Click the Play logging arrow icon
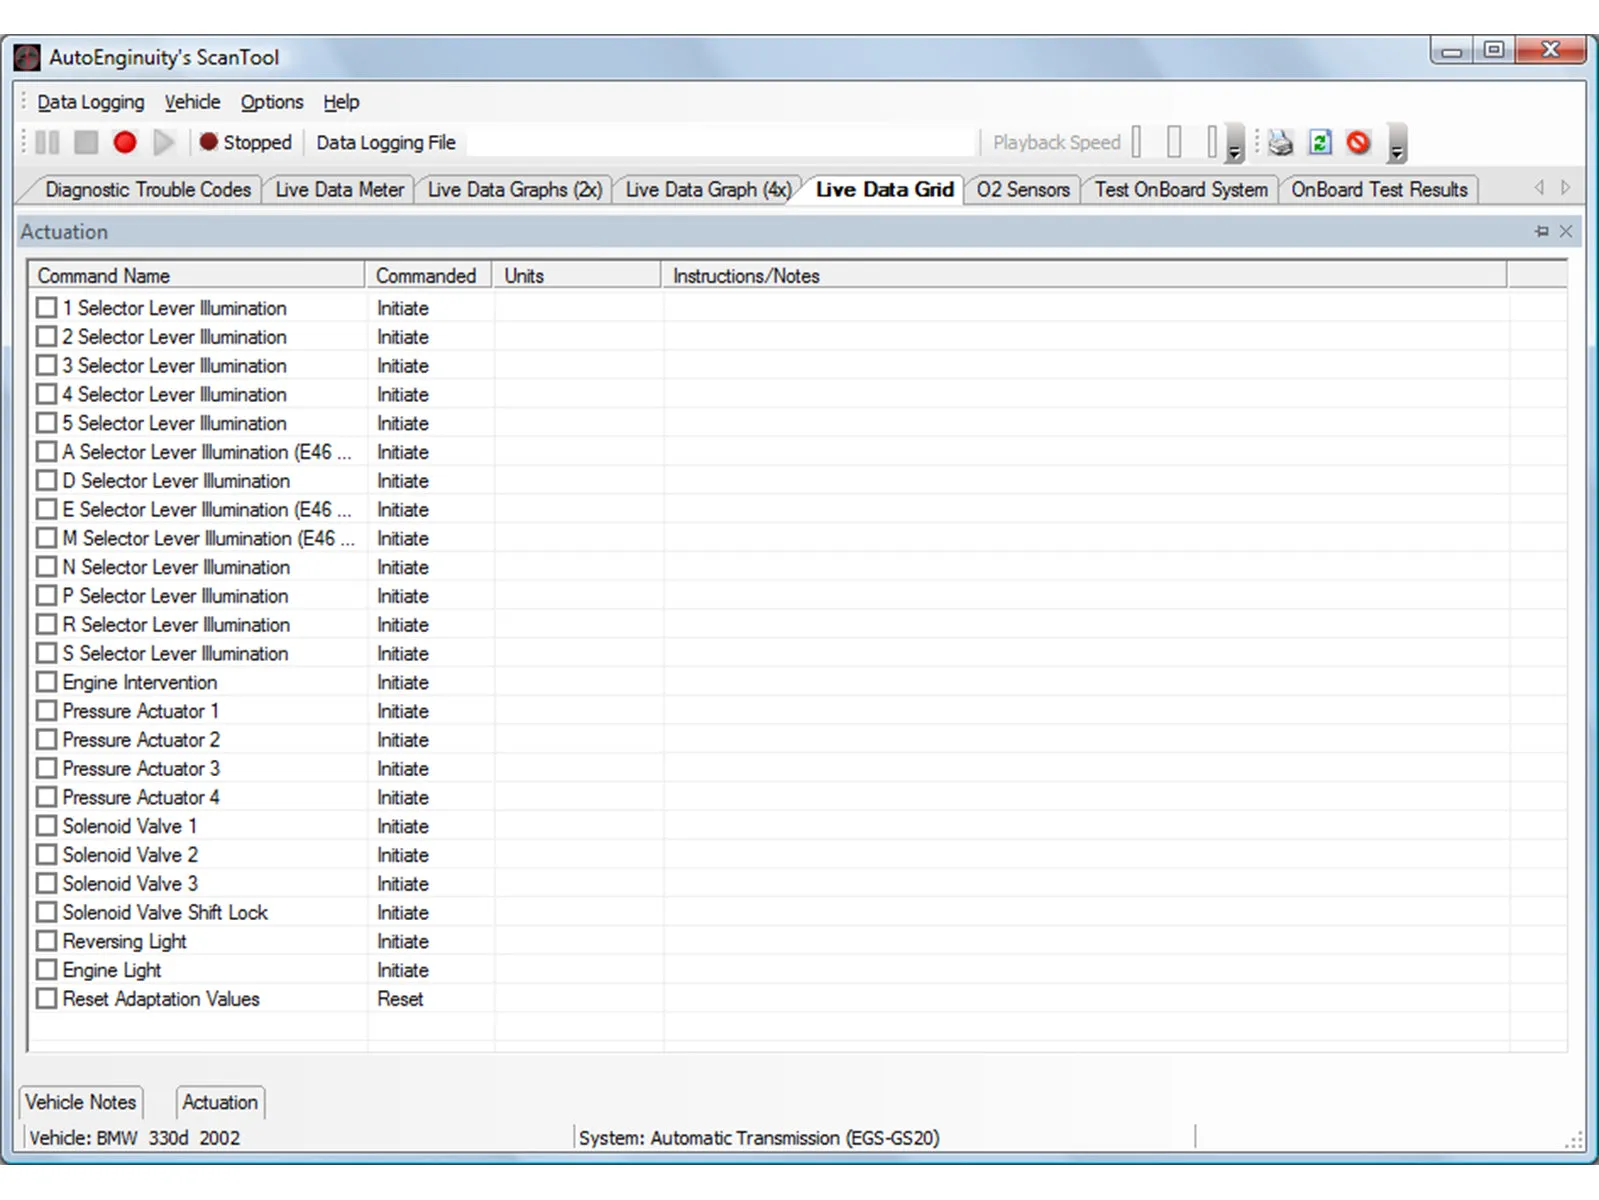The width and height of the screenshot is (1599, 1200). pyautogui.click(x=164, y=143)
